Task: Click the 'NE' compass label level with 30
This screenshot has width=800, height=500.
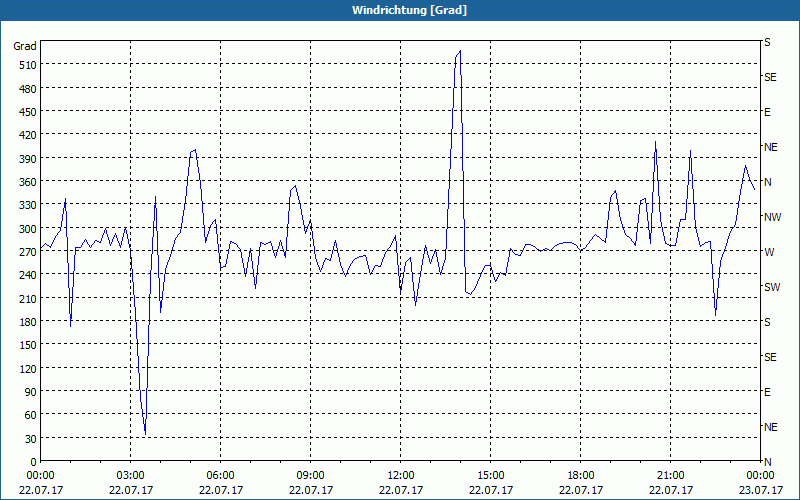Action: (770, 427)
